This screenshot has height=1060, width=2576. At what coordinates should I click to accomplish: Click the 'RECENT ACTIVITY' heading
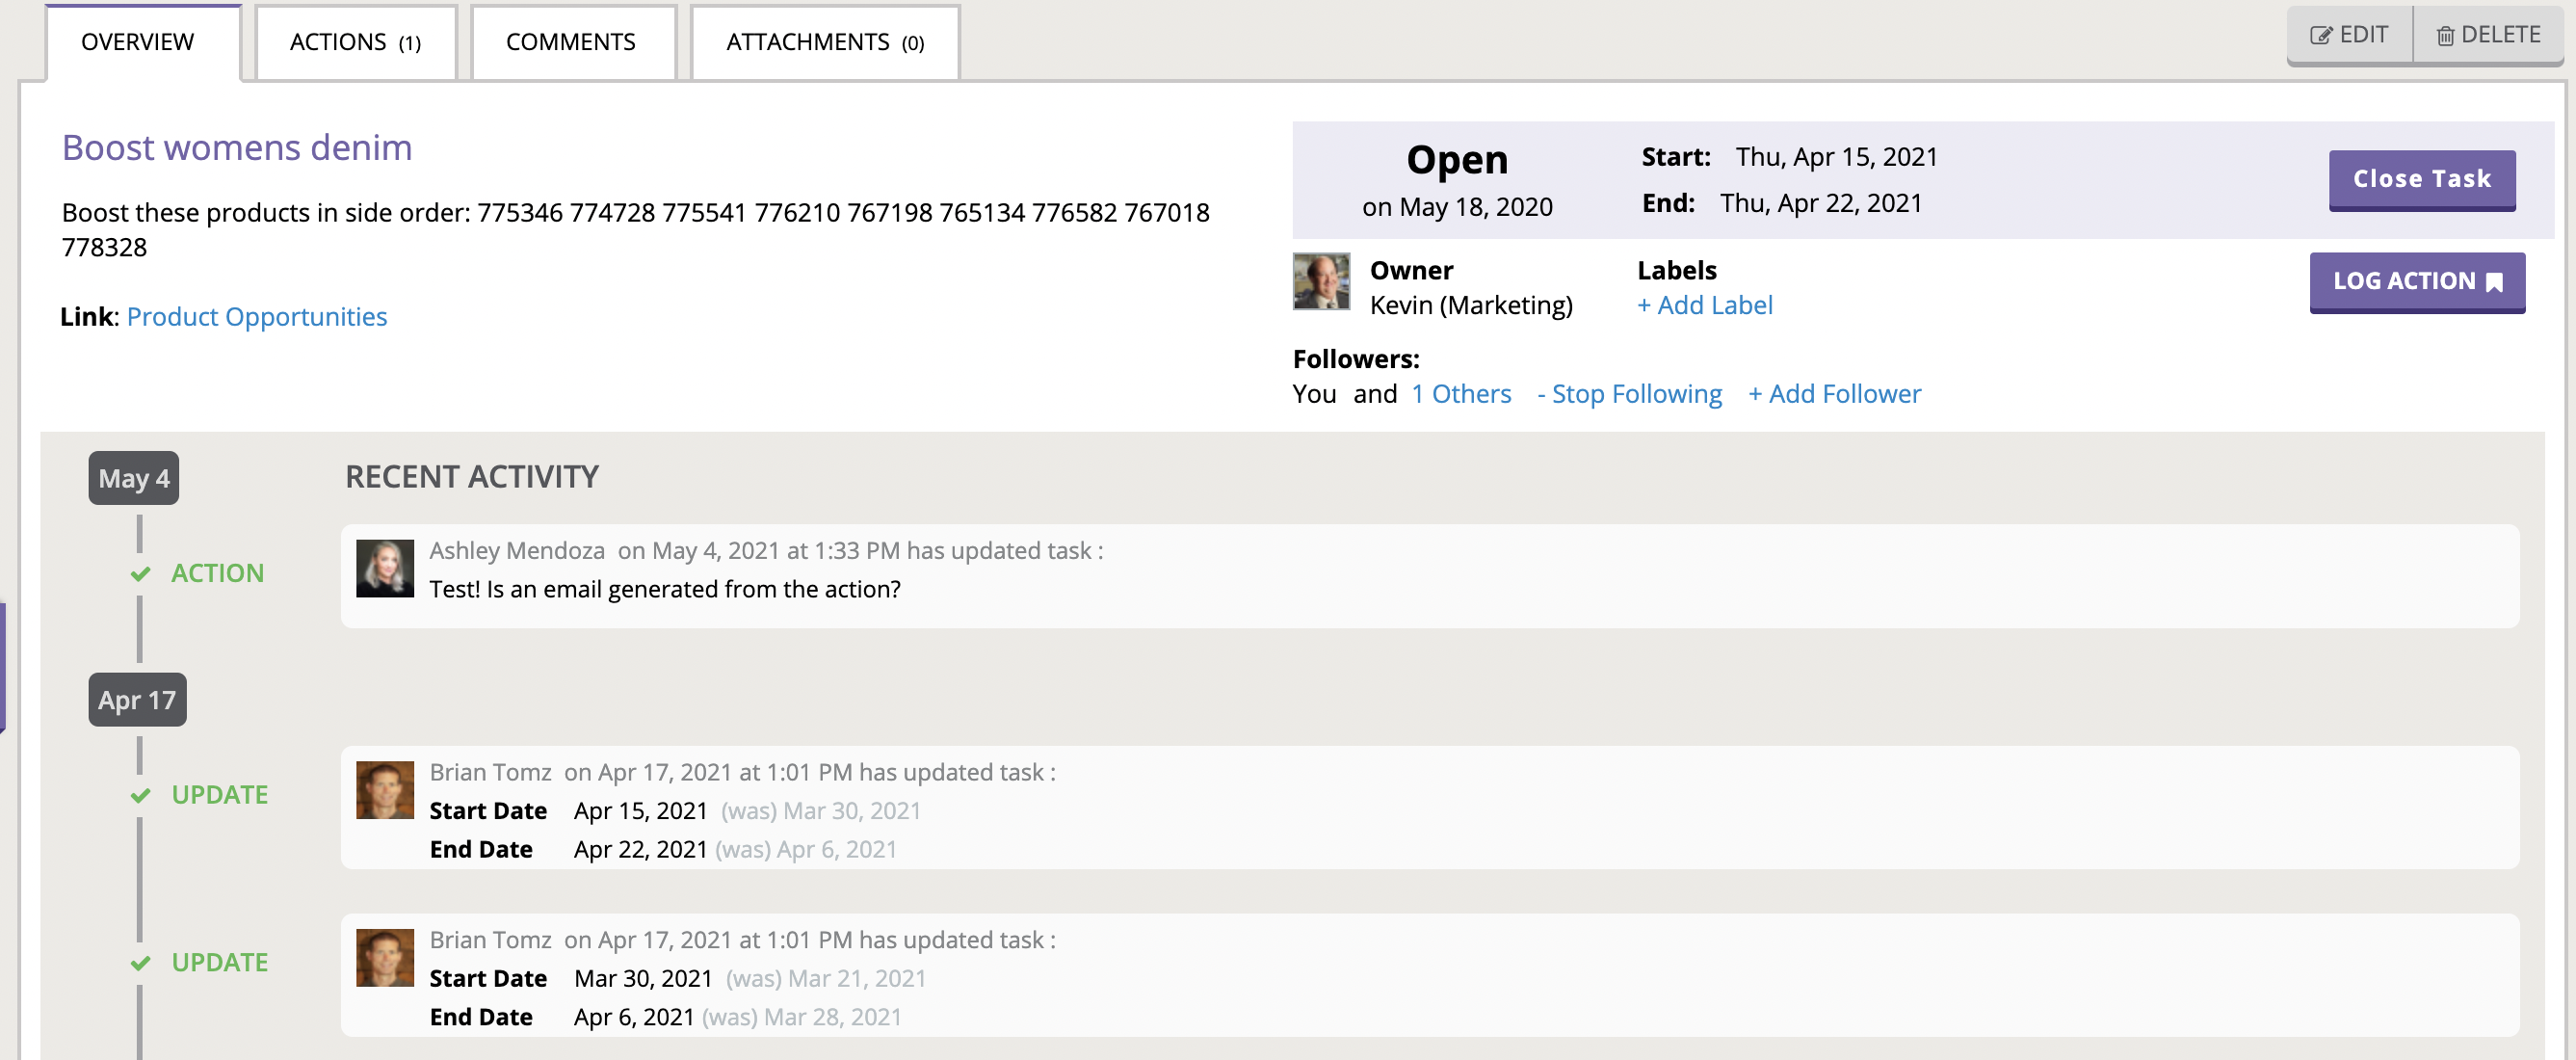point(472,477)
